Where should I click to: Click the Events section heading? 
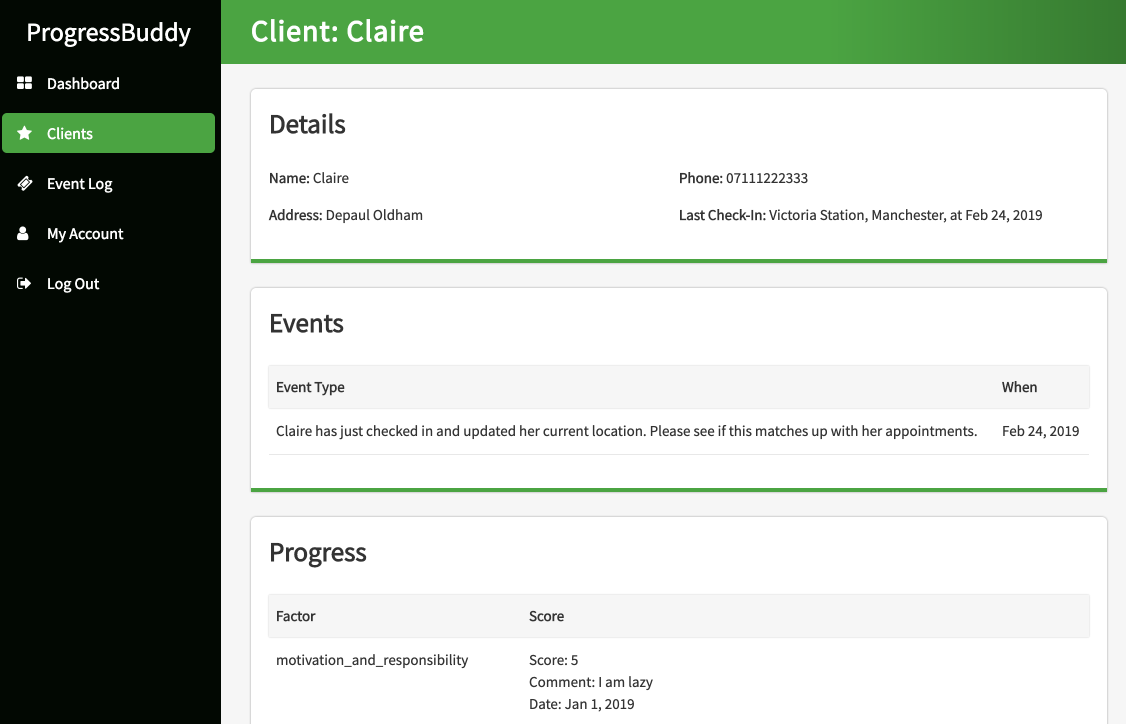click(x=307, y=323)
